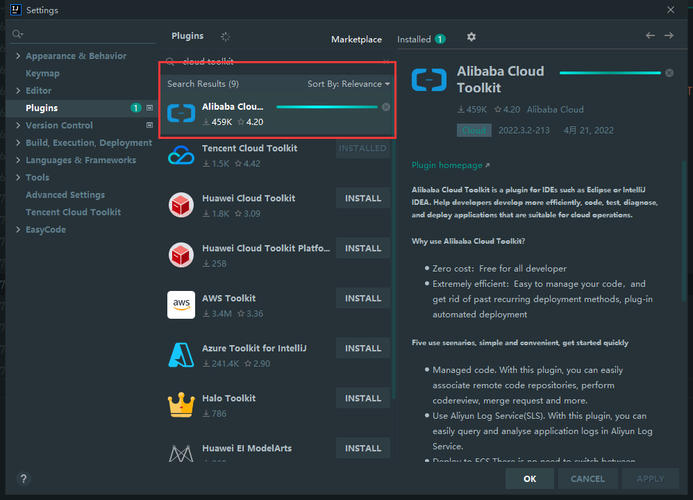Install the Halo Toolkit plugin
Image resolution: width=693 pixels, height=500 pixels.
[x=363, y=398]
